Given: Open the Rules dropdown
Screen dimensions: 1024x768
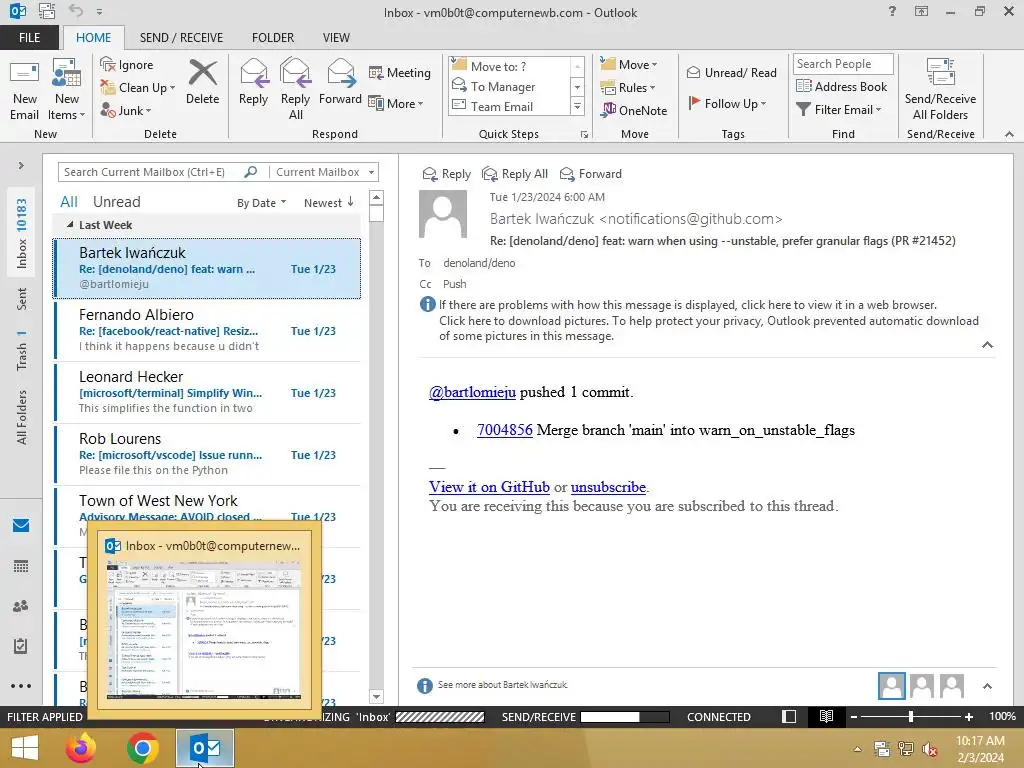Looking at the screenshot, I should pyautogui.click(x=628, y=87).
